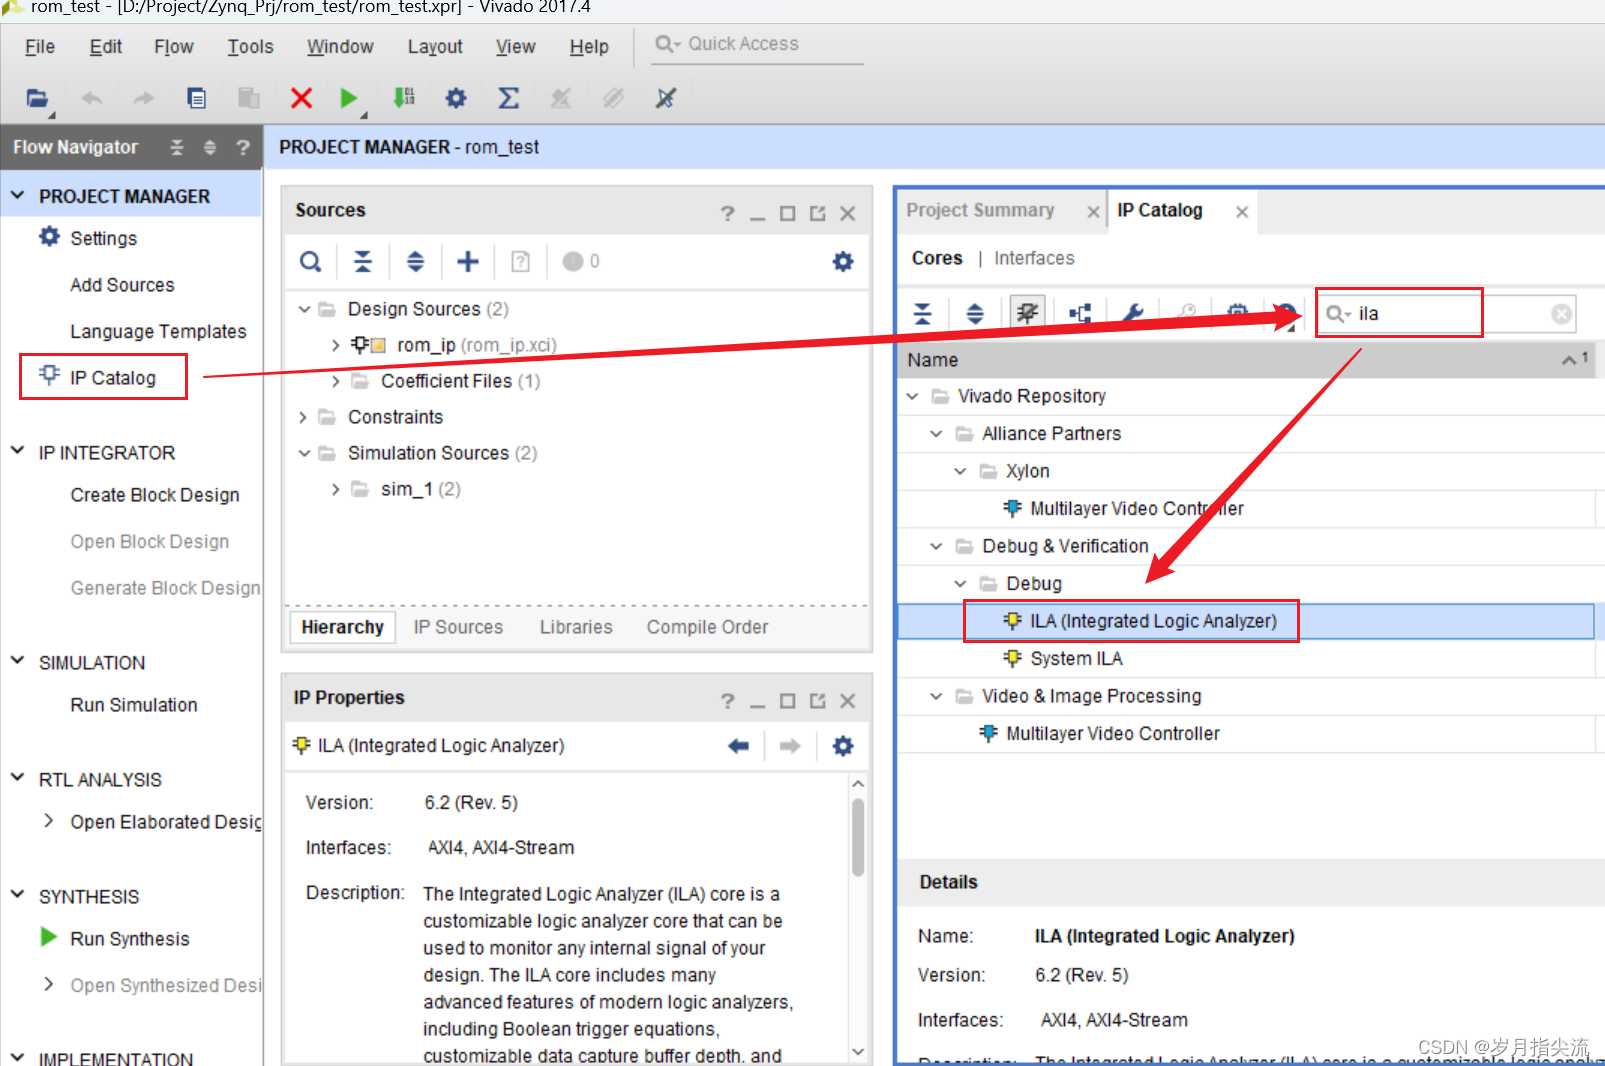Click the Sources panel search icon
Screen dimensions: 1605x1066
tap(311, 262)
